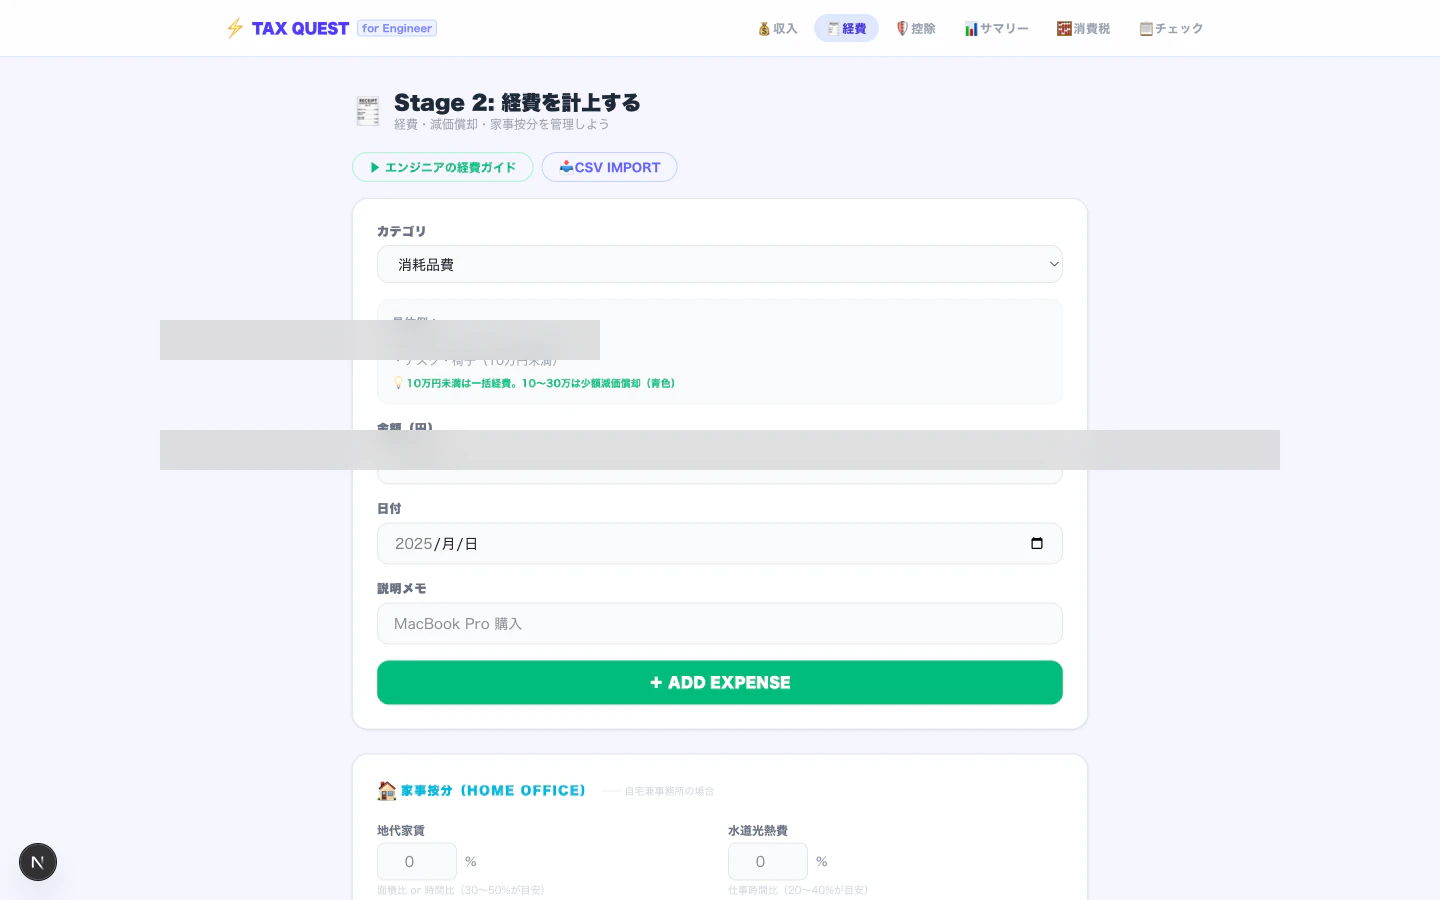Click the clipboard icon beside チェック

[x=1146, y=28]
